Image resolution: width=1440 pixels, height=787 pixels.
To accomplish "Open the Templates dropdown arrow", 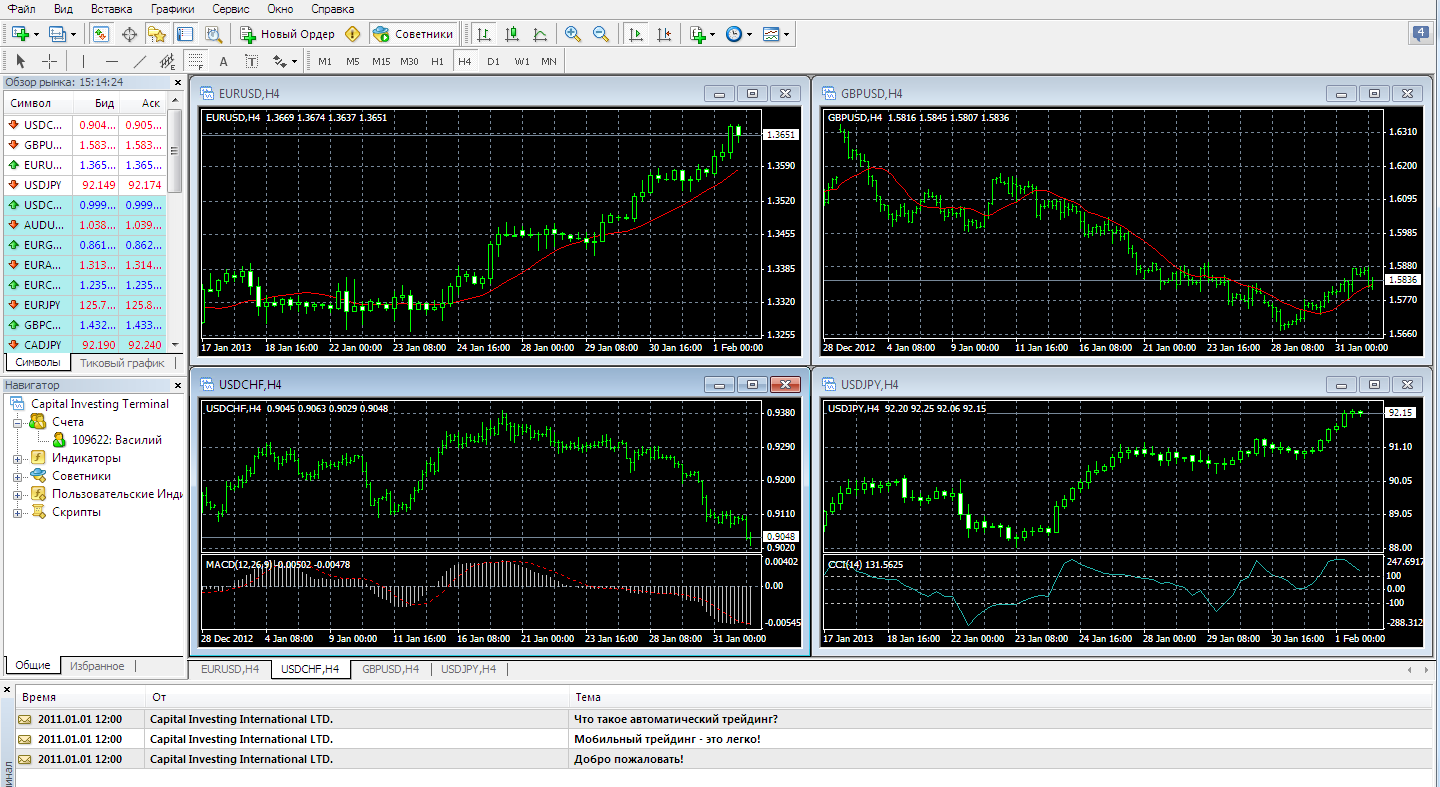I will point(787,34).
